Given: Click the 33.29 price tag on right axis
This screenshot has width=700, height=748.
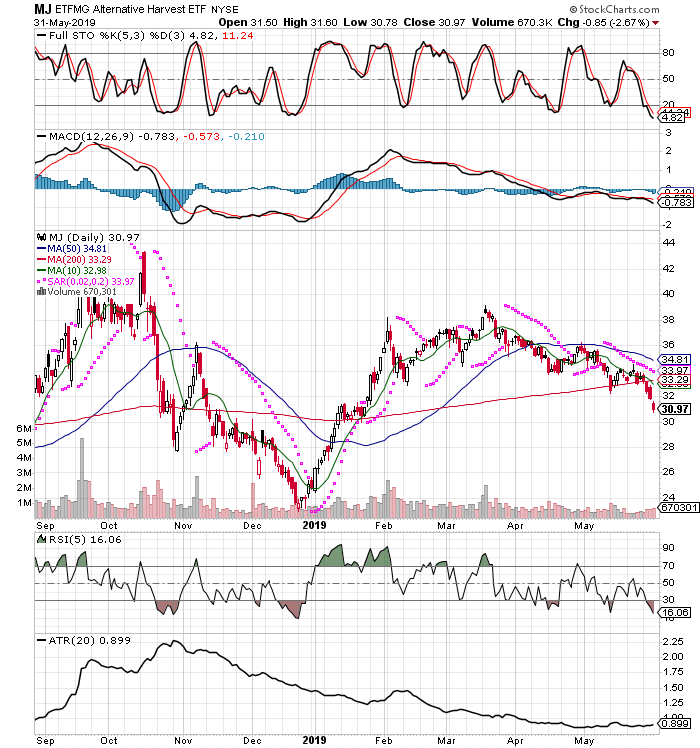Looking at the screenshot, I should tap(674, 380).
